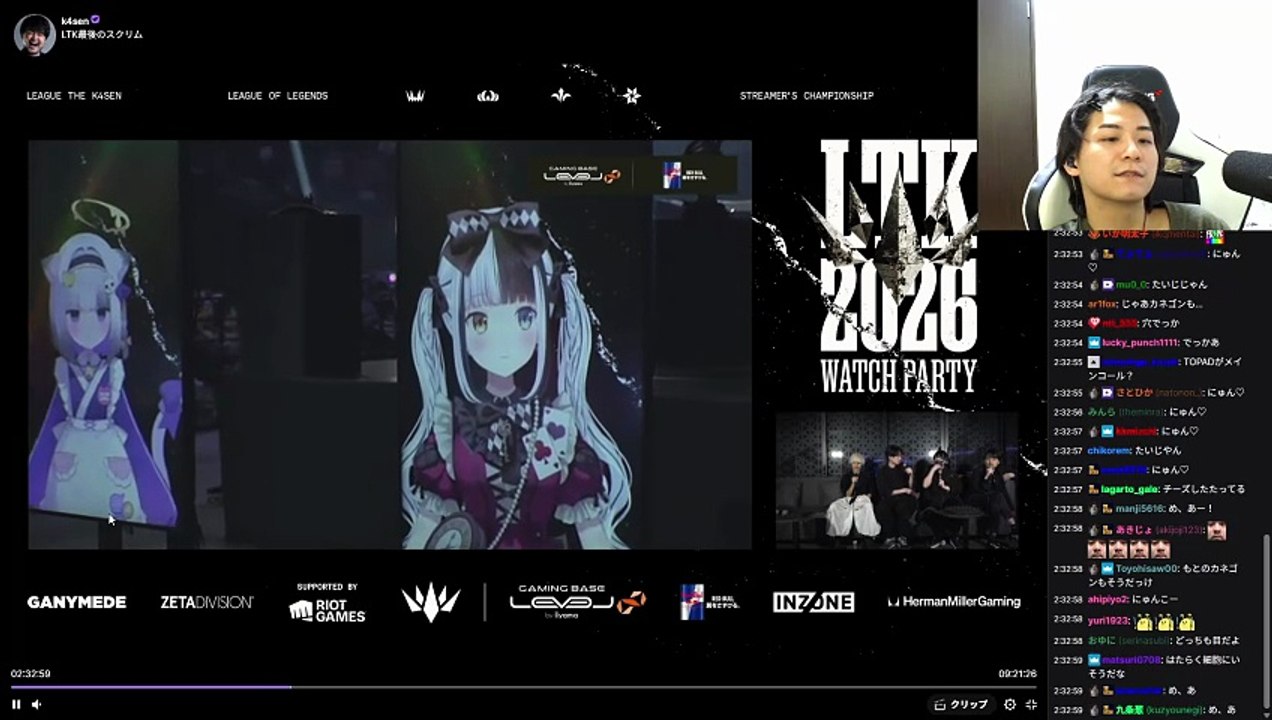Open chatter chikorem username
Viewport: 1272px width, 720px height.
coord(1109,451)
